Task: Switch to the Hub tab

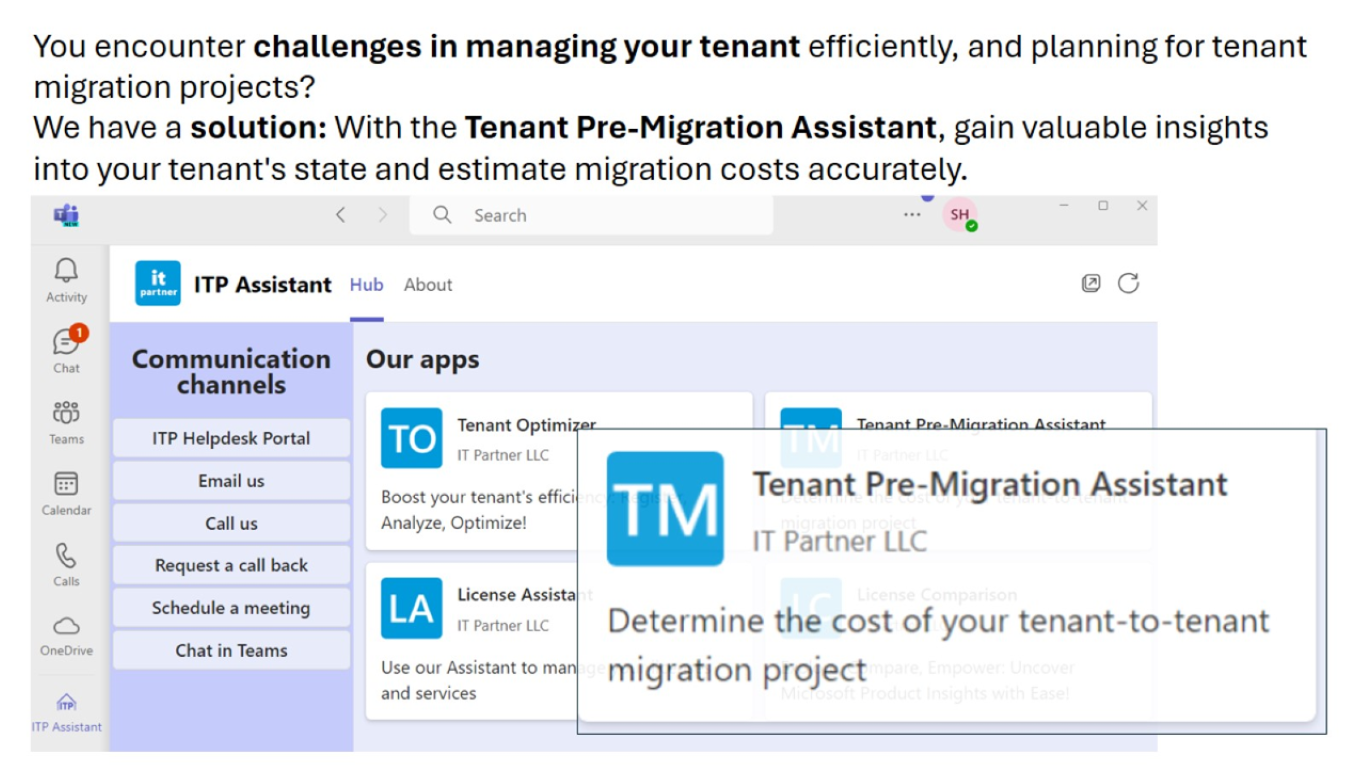Action: click(x=367, y=284)
